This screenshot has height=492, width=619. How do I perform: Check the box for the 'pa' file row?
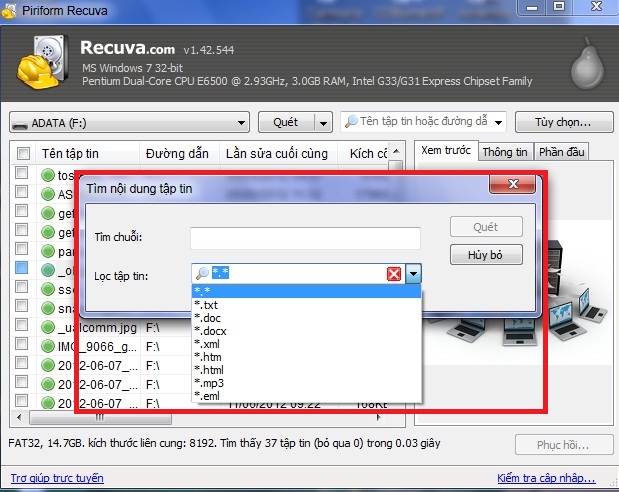click(22, 248)
